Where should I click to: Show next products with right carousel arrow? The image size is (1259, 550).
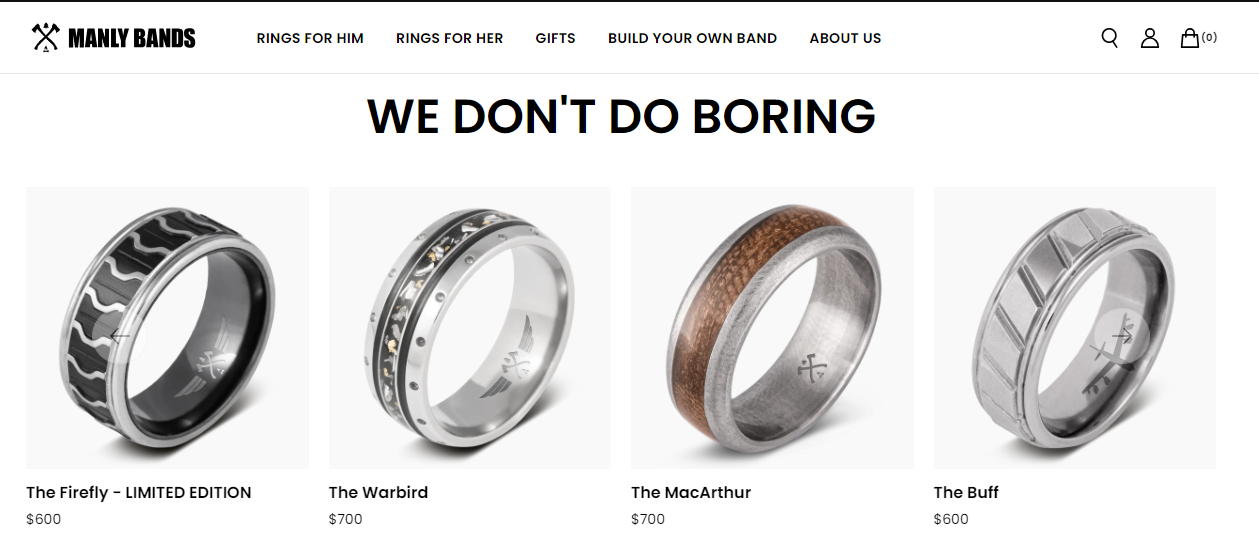1121,336
